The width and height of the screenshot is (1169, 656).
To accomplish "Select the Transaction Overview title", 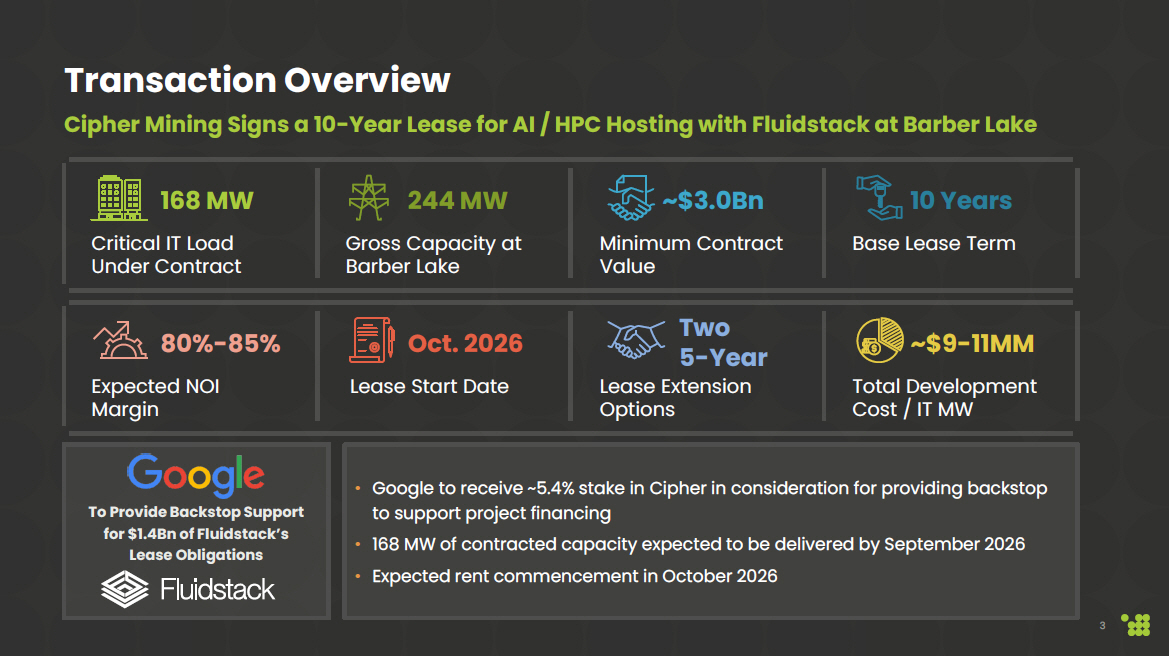I will point(258,80).
